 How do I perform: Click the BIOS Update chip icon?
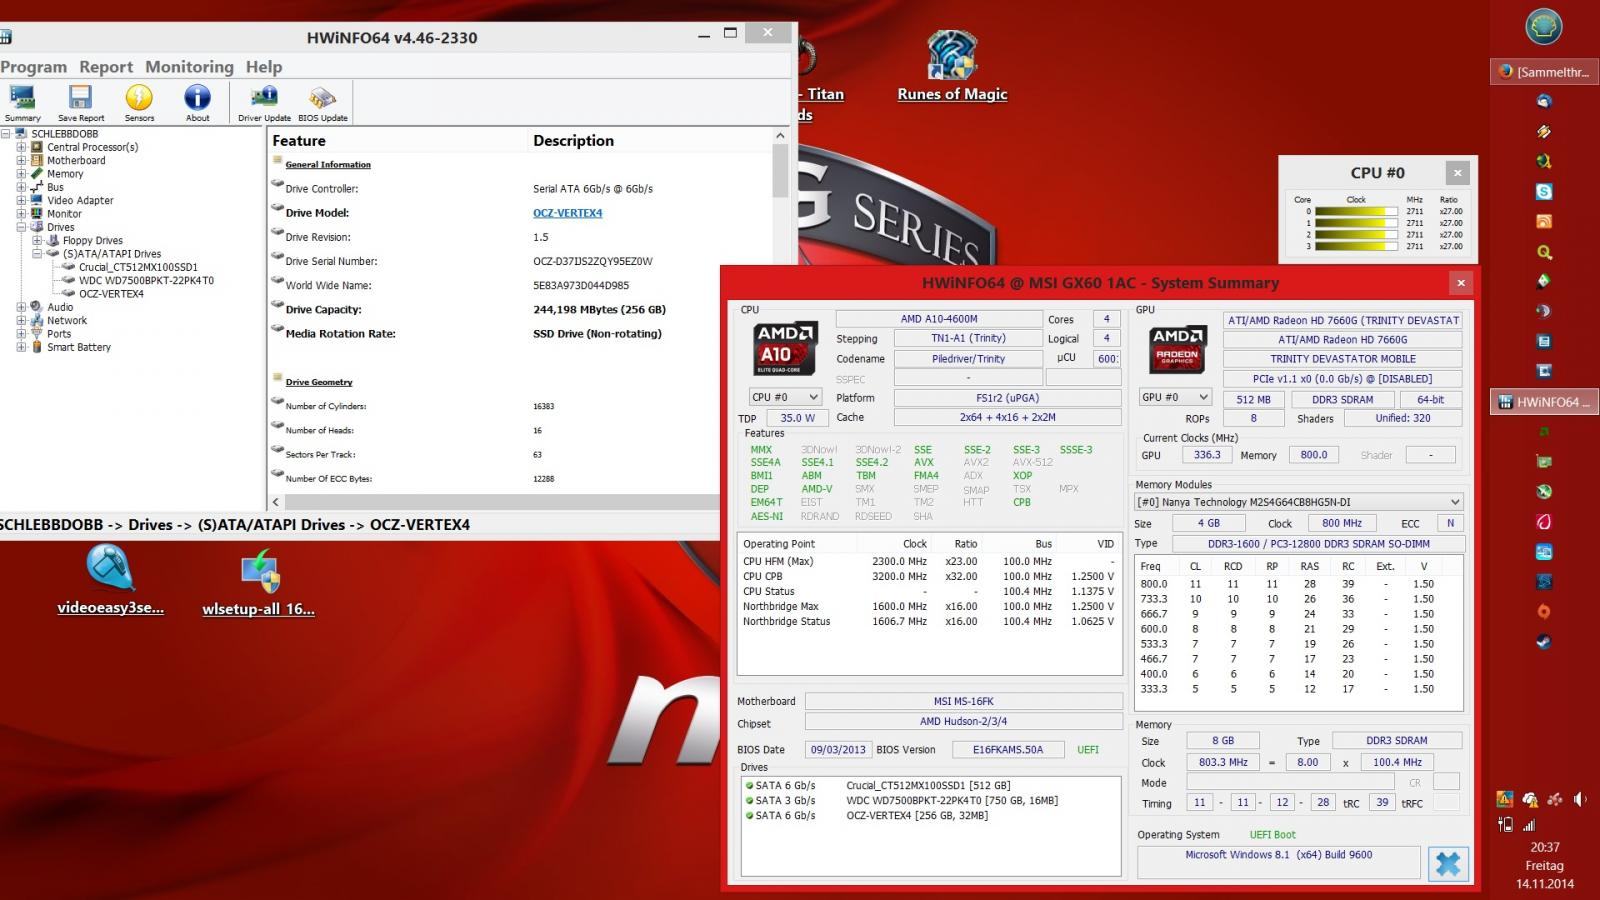tap(323, 103)
